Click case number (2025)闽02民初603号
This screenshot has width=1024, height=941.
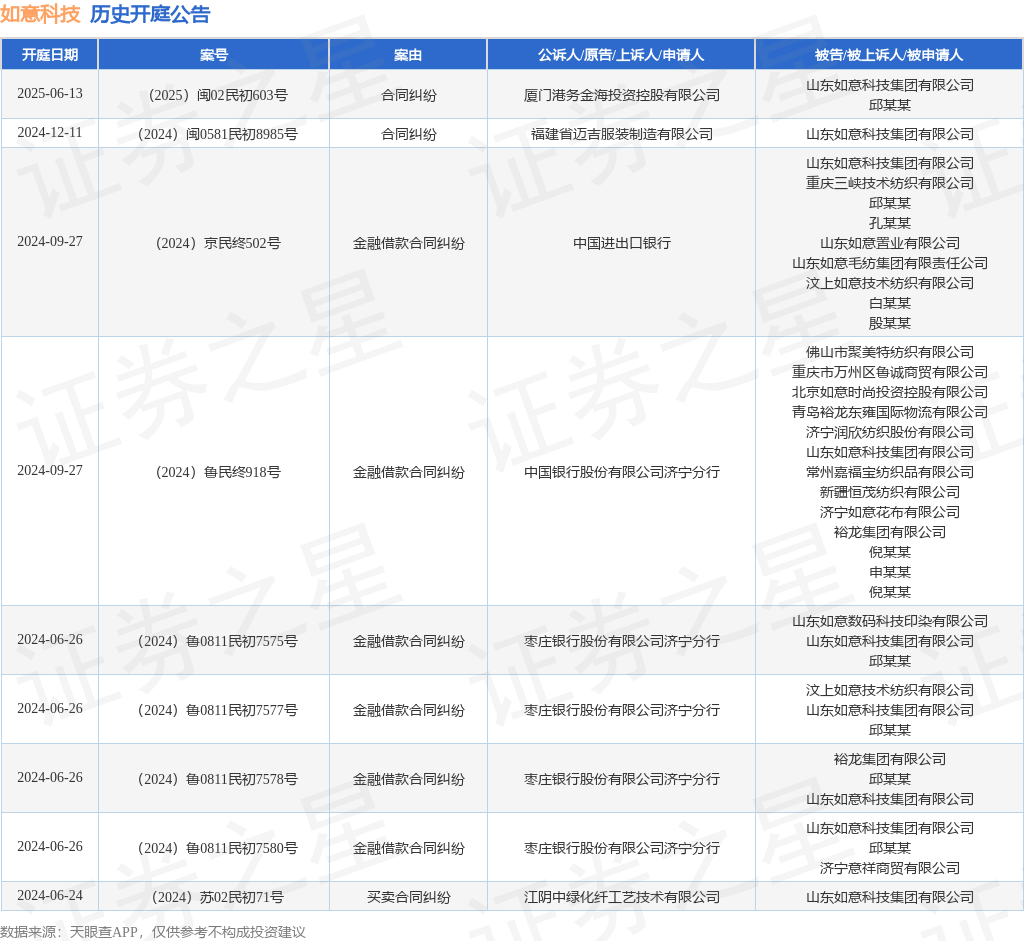[x=217, y=95]
